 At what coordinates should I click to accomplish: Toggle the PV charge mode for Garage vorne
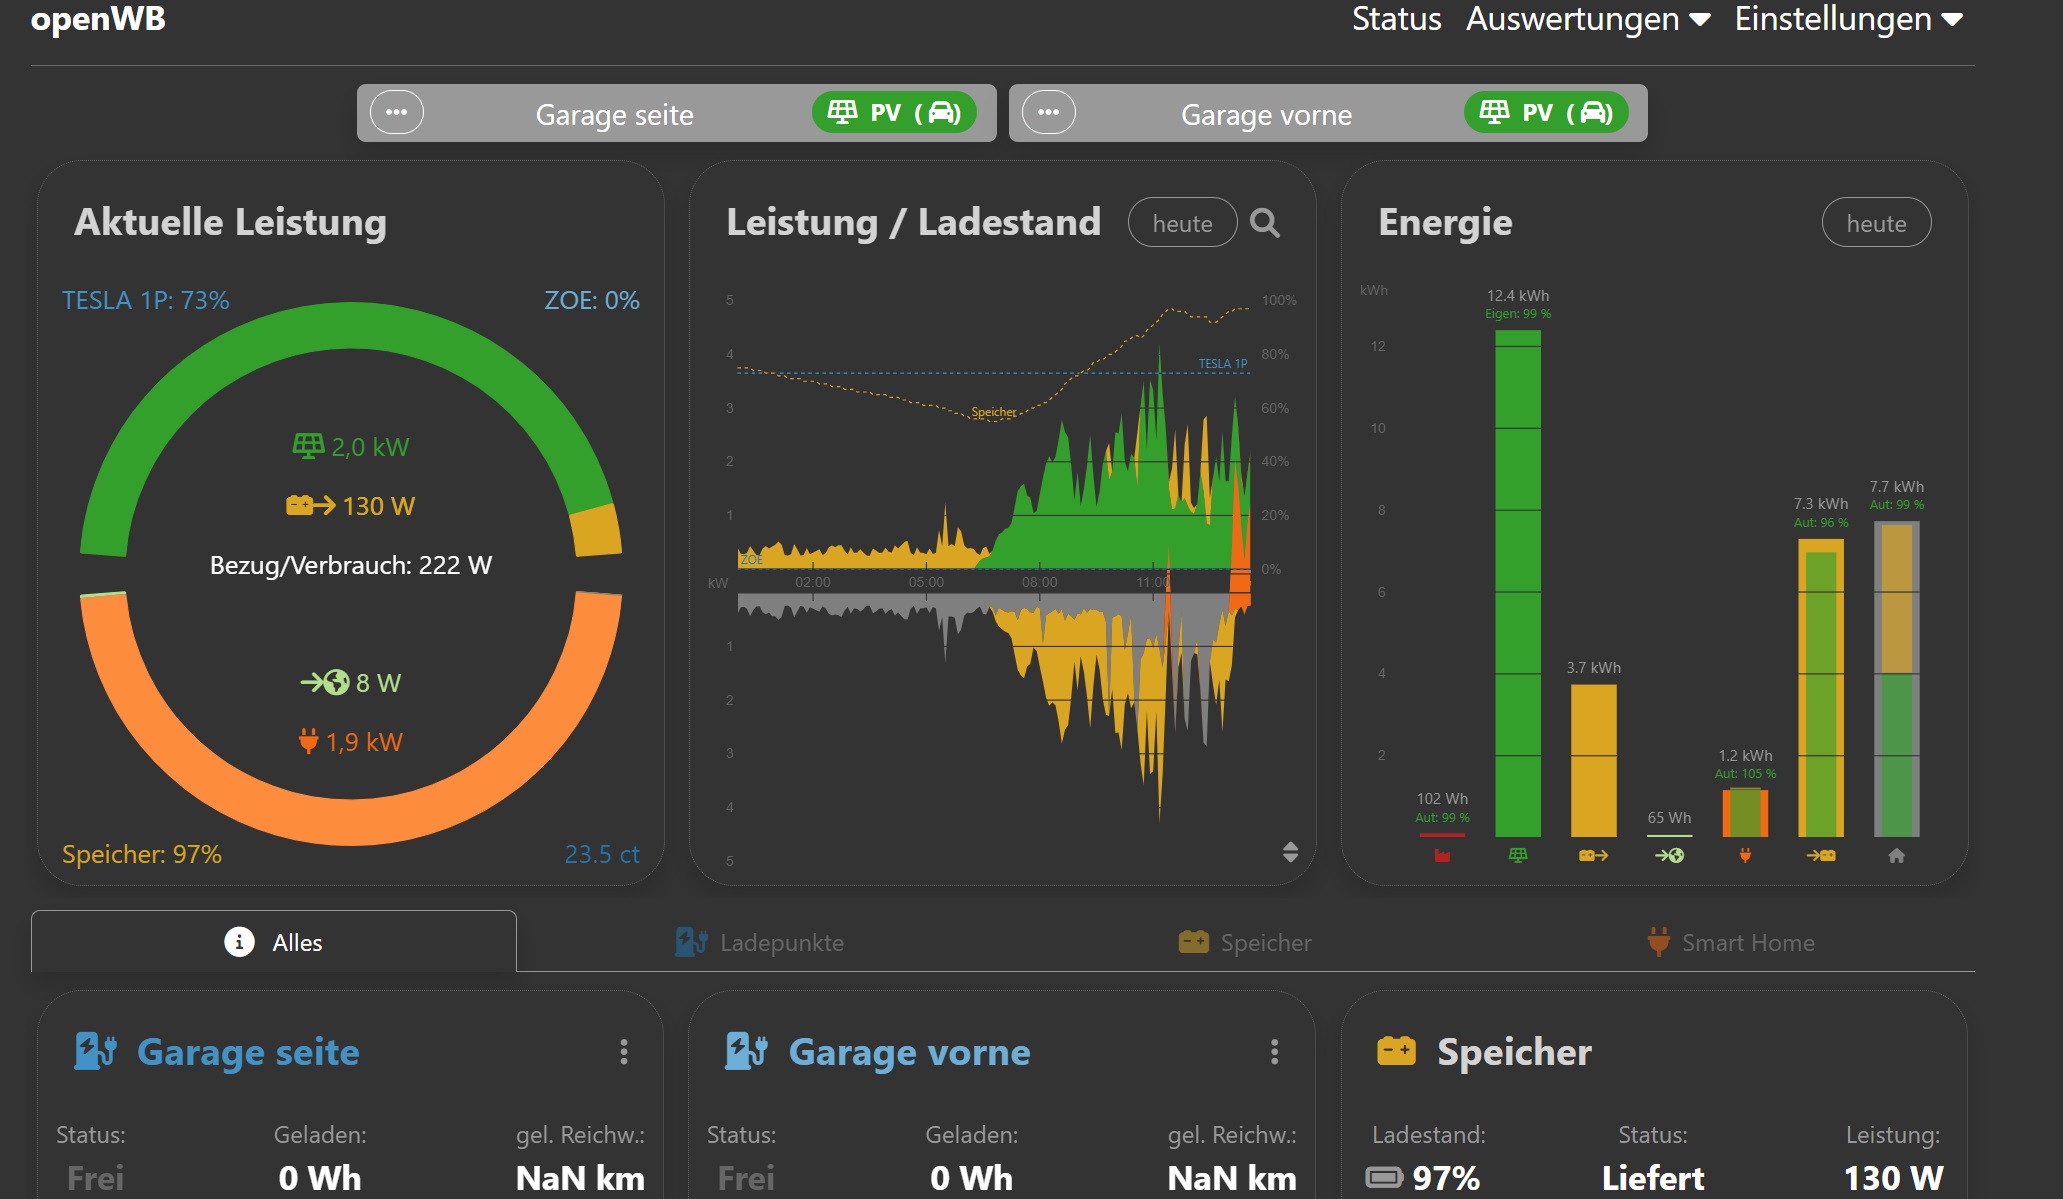coord(1546,113)
